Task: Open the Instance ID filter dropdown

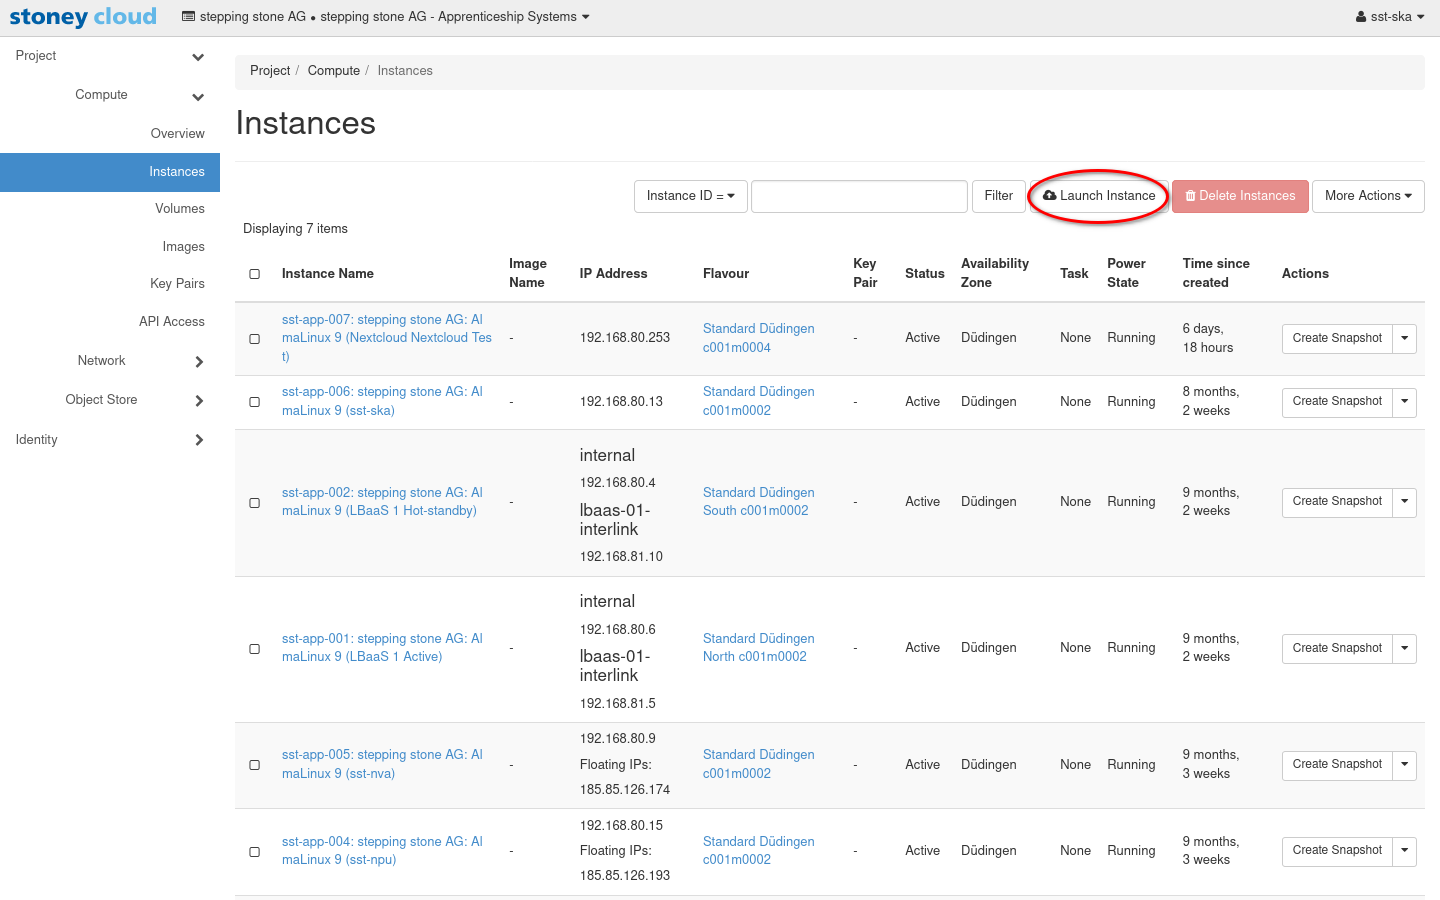Action: (690, 196)
